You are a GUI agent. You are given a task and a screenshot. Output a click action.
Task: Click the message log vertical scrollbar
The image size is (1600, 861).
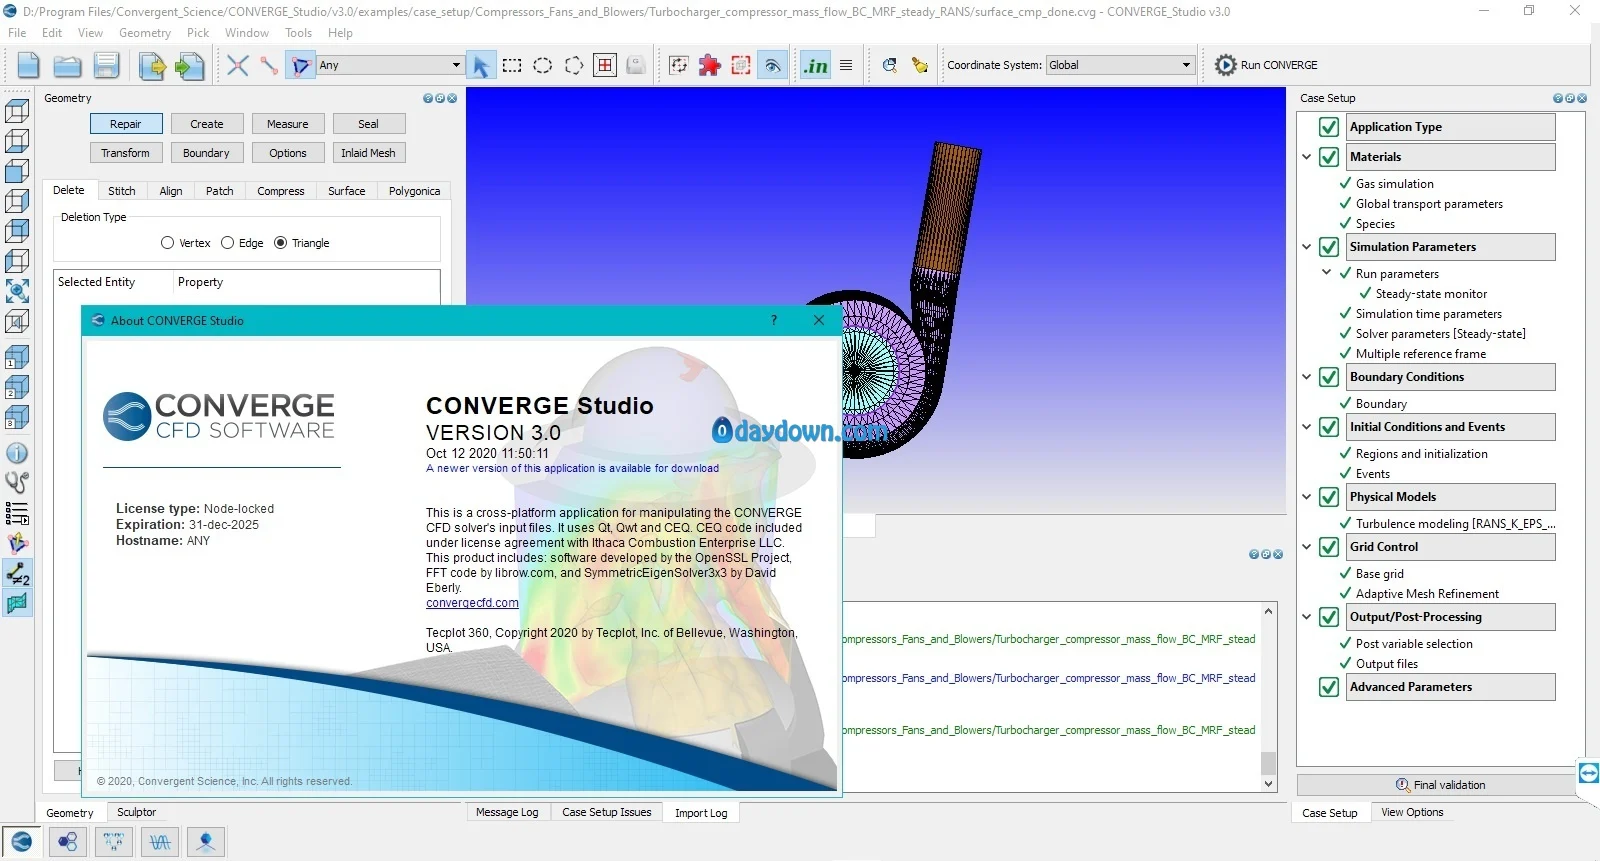1268,697
